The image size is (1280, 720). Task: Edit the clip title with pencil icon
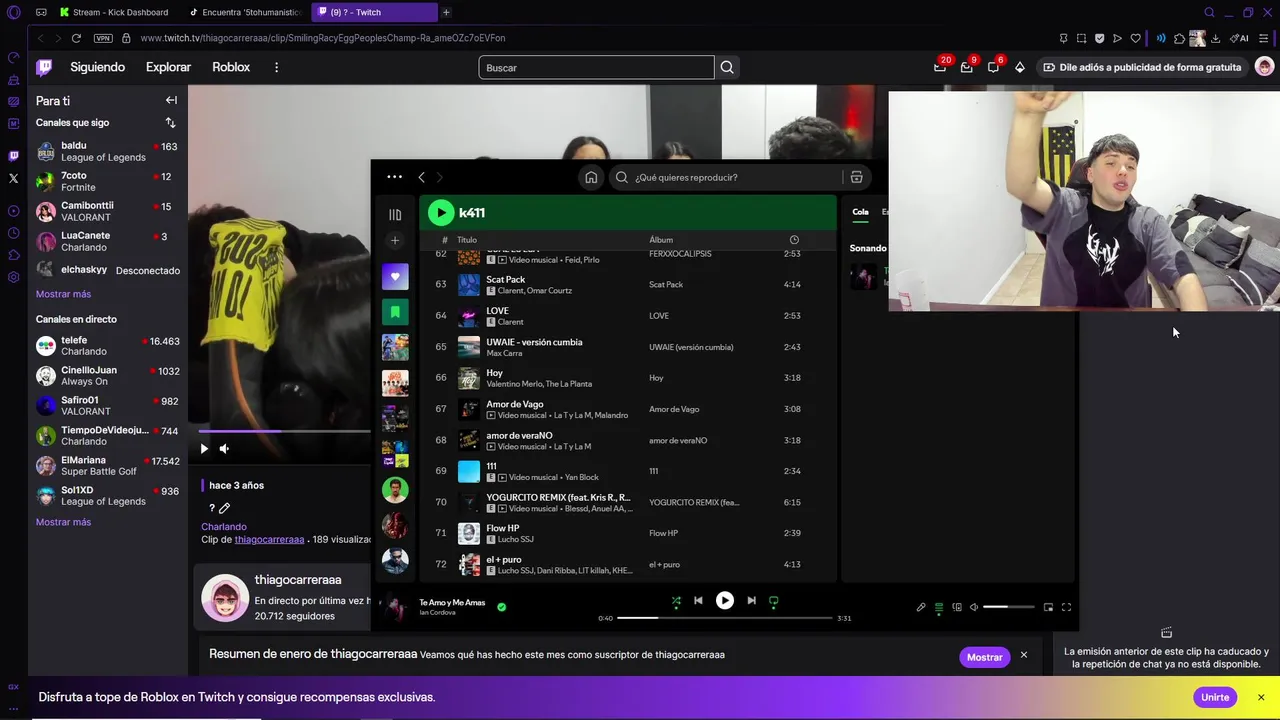[224, 508]
